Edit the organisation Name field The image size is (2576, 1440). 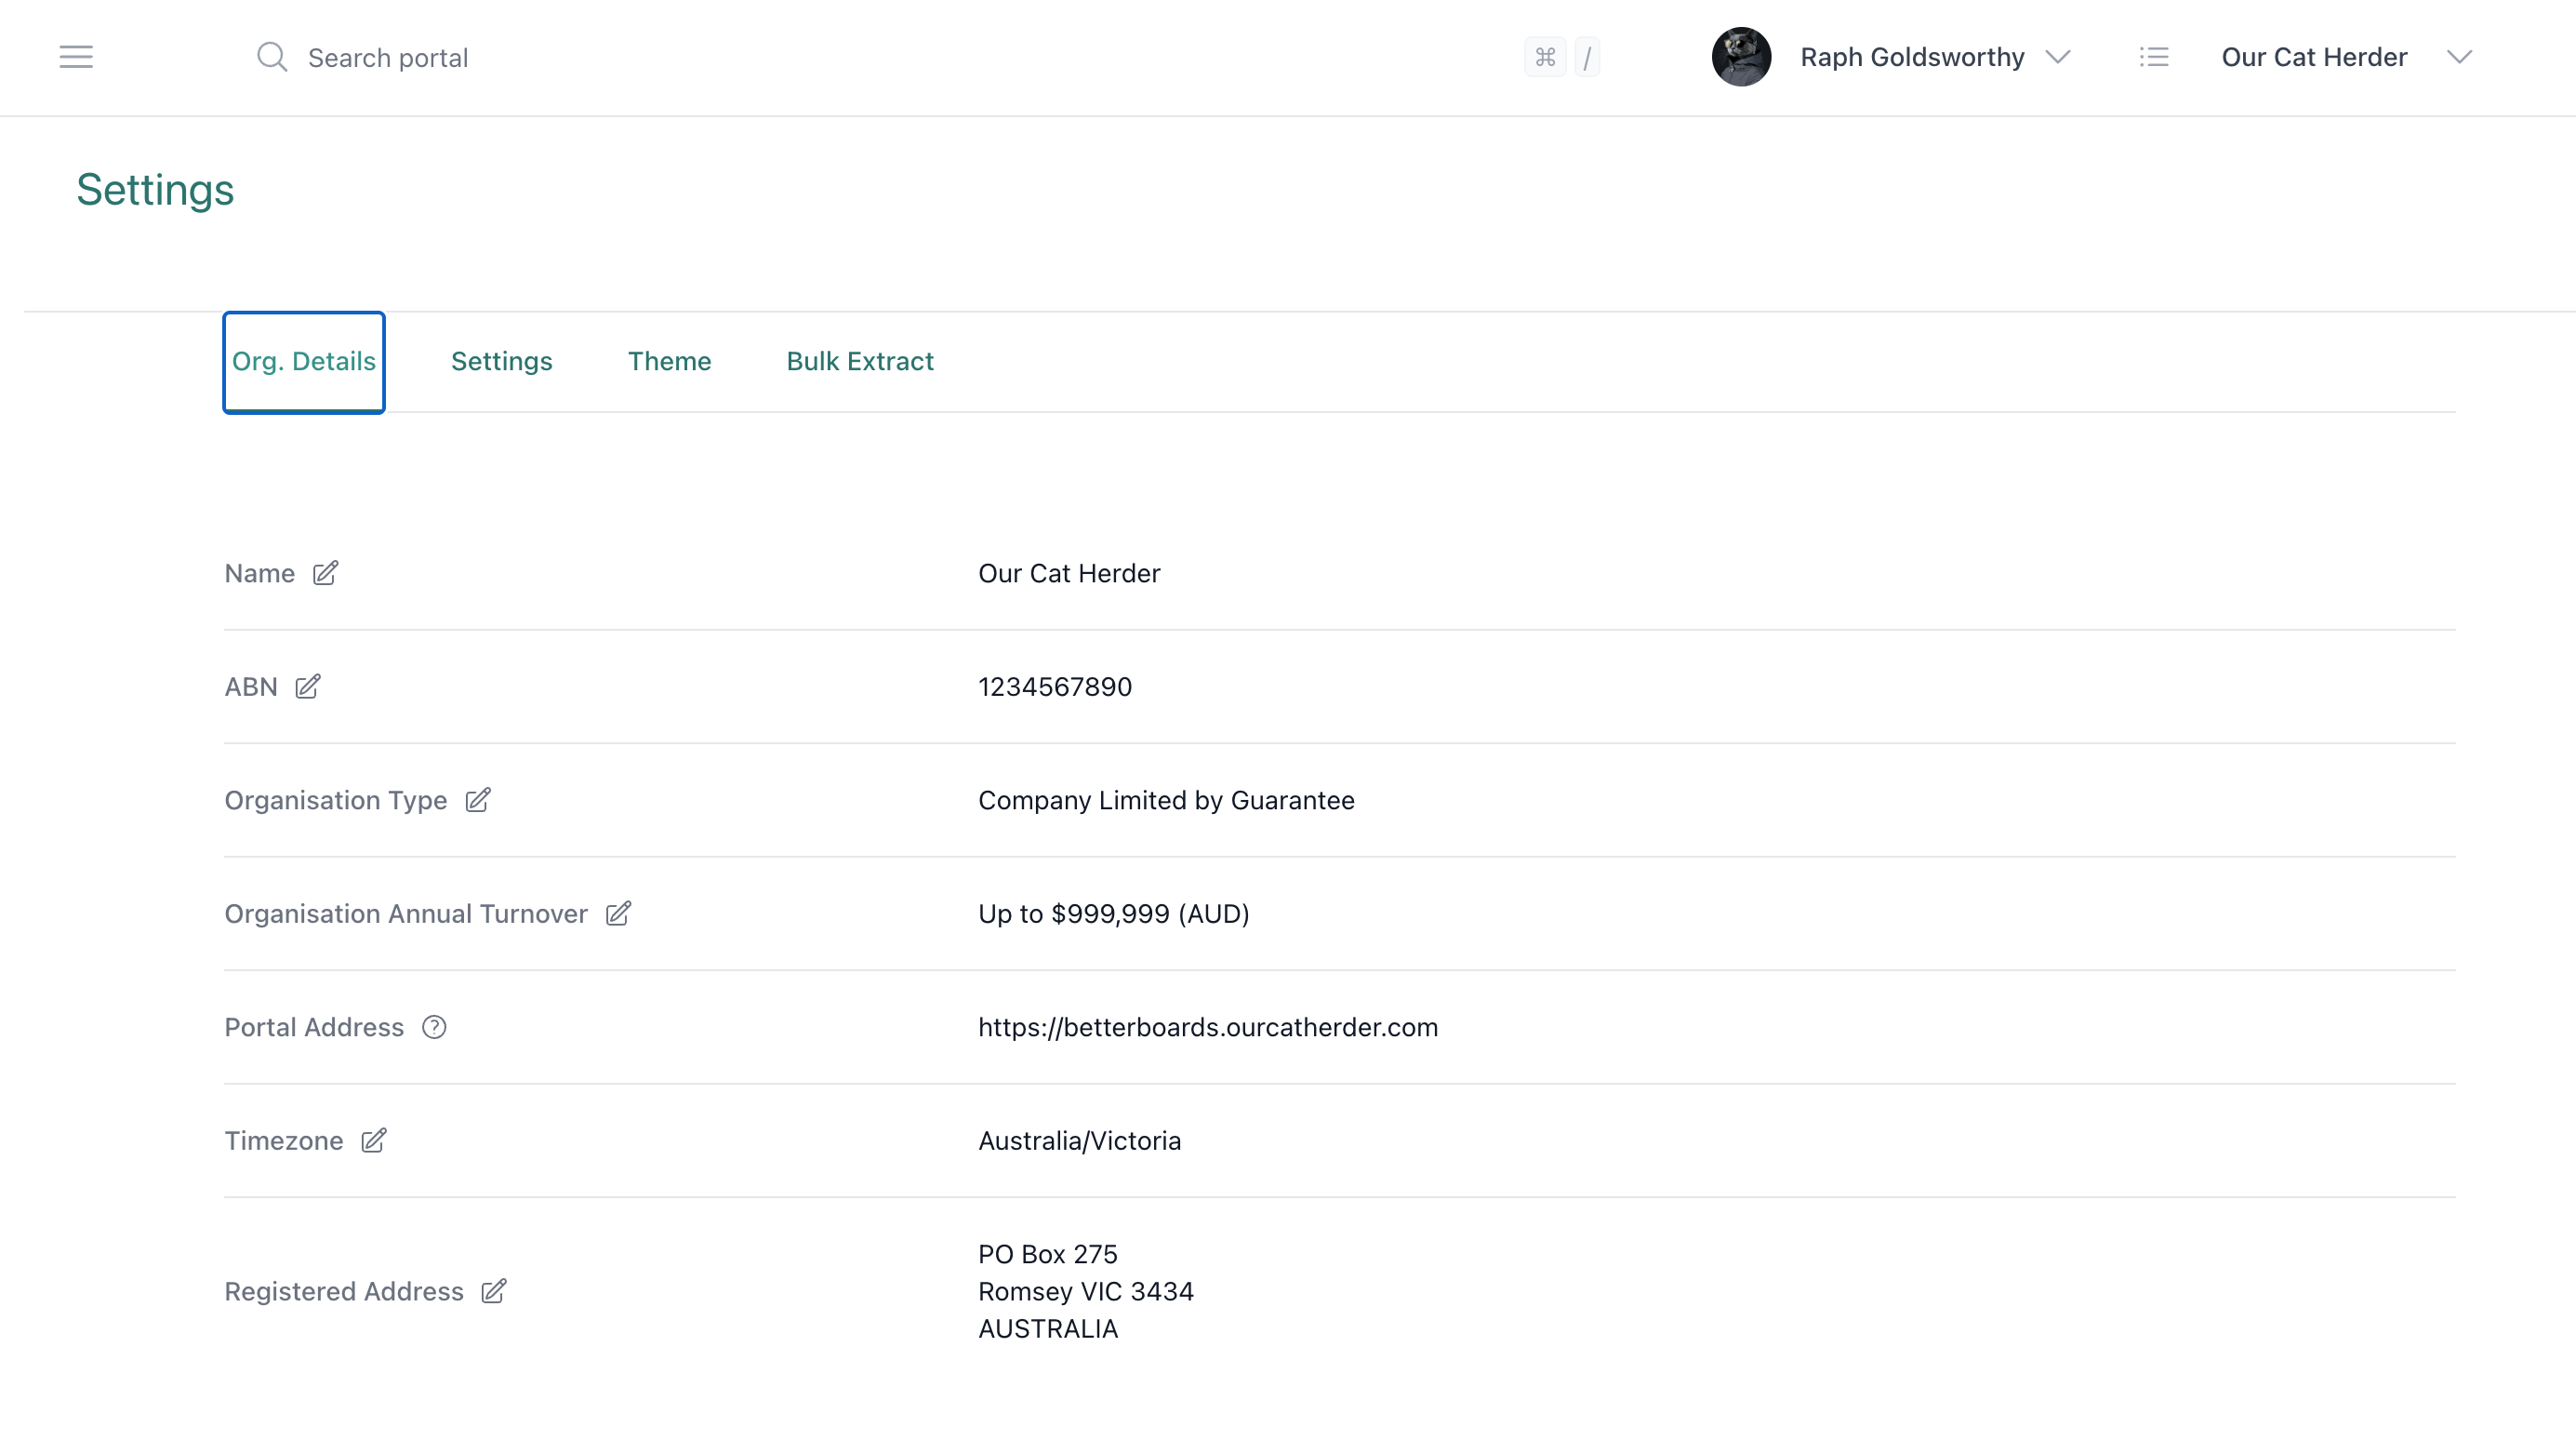(325, 573)
